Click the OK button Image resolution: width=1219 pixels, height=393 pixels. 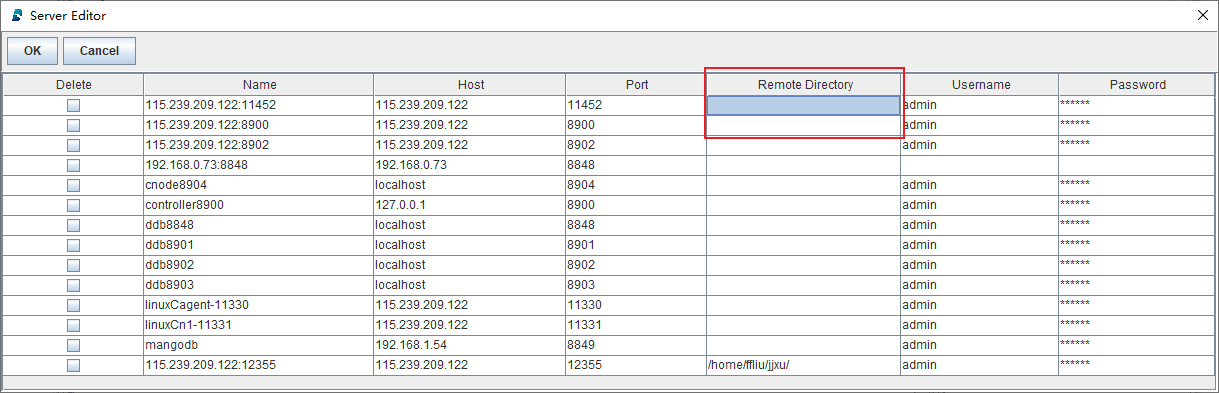click(x=33, y=51)
